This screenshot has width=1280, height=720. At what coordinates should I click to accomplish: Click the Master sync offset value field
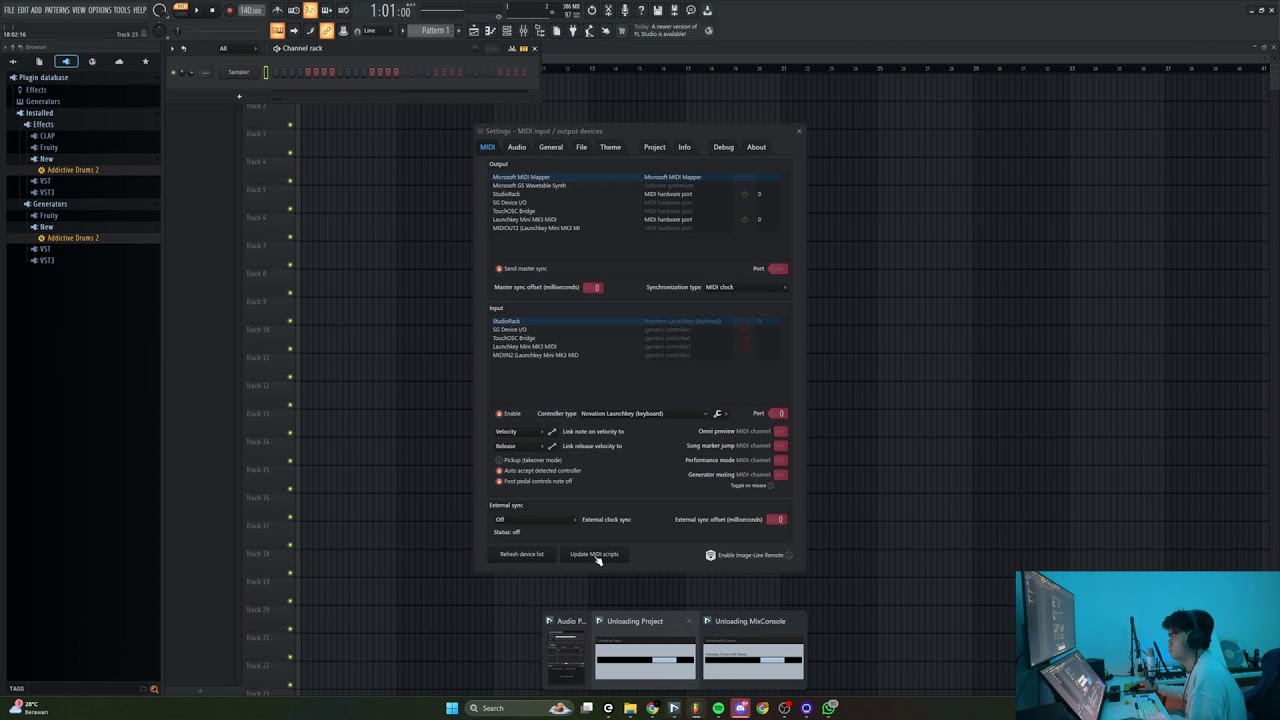[x=593, y=287]
